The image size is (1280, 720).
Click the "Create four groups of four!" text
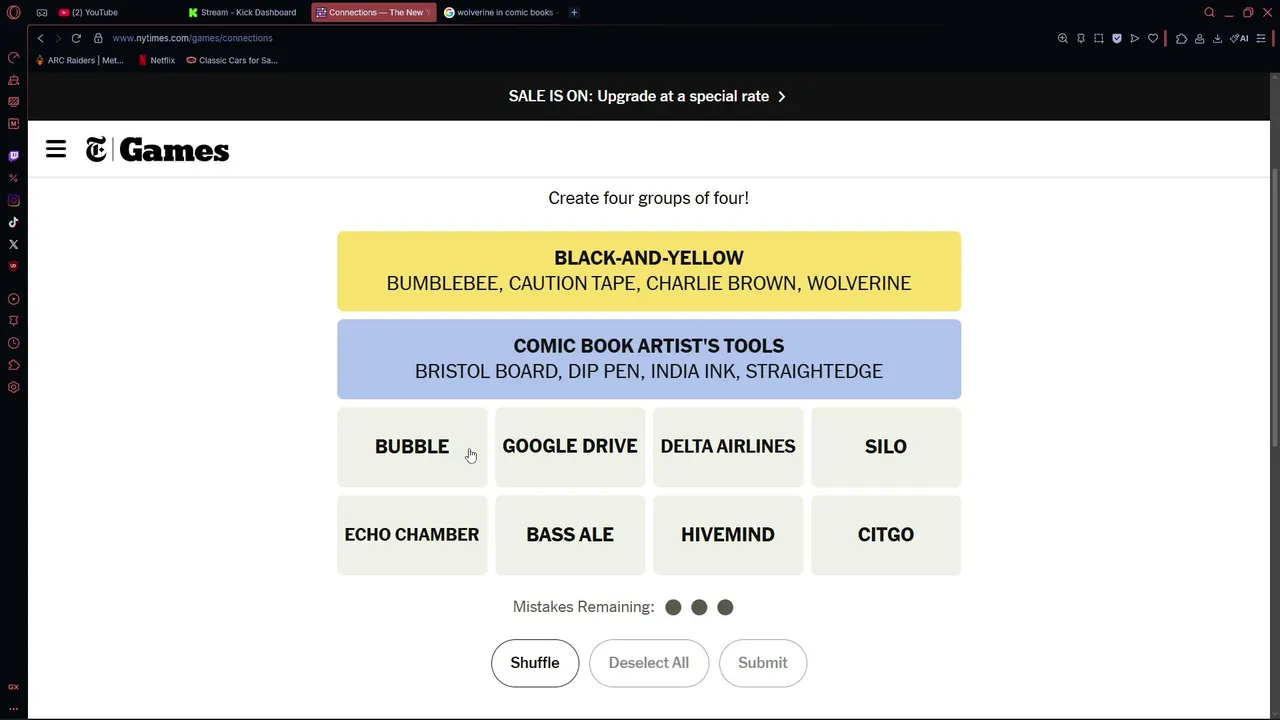(648, 198)
